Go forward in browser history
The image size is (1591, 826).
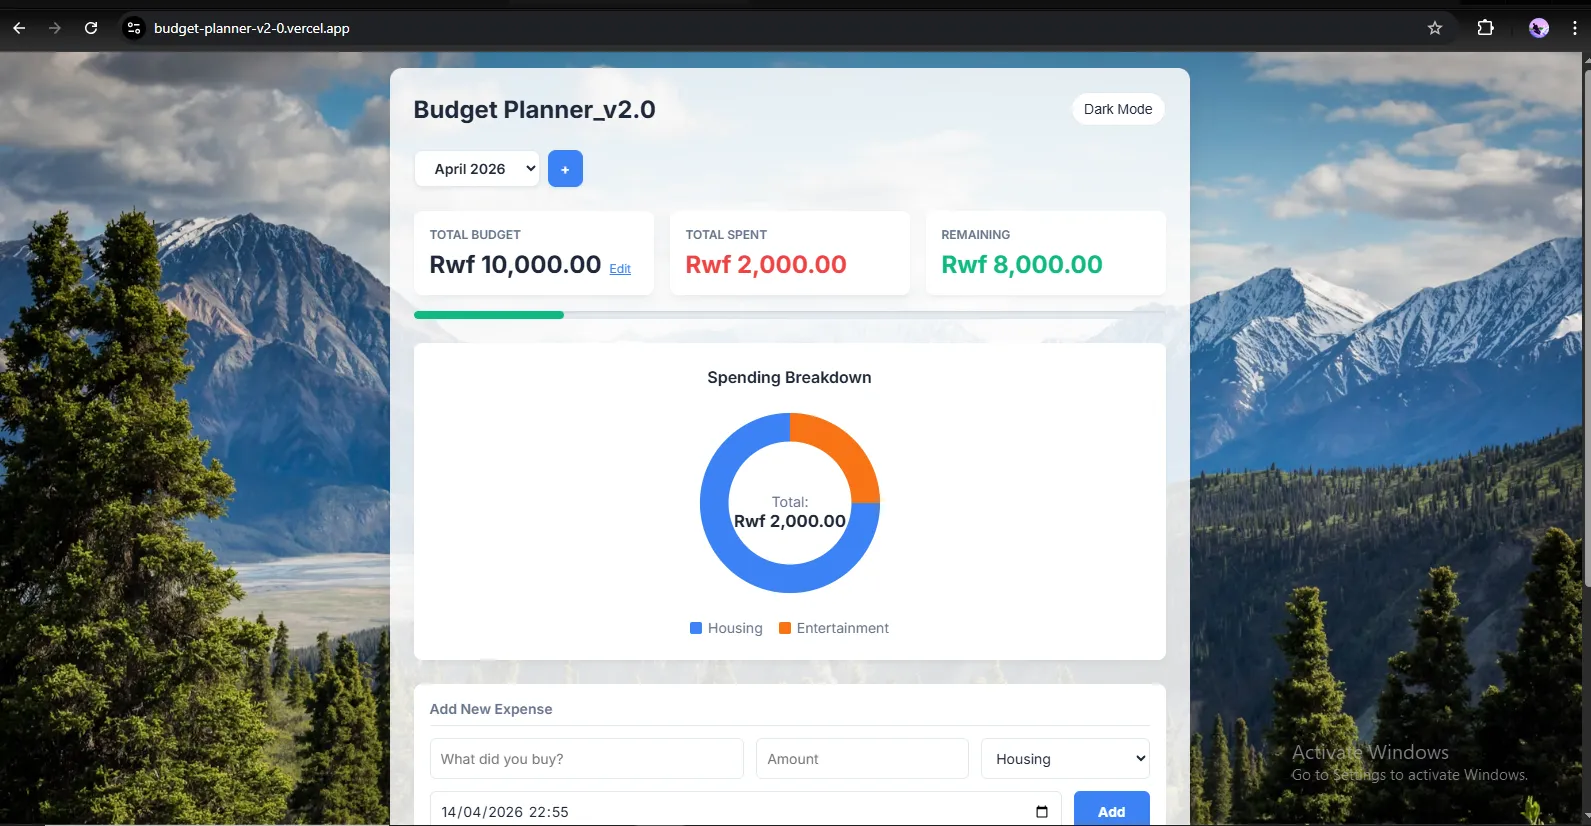[x=55, y=28]
